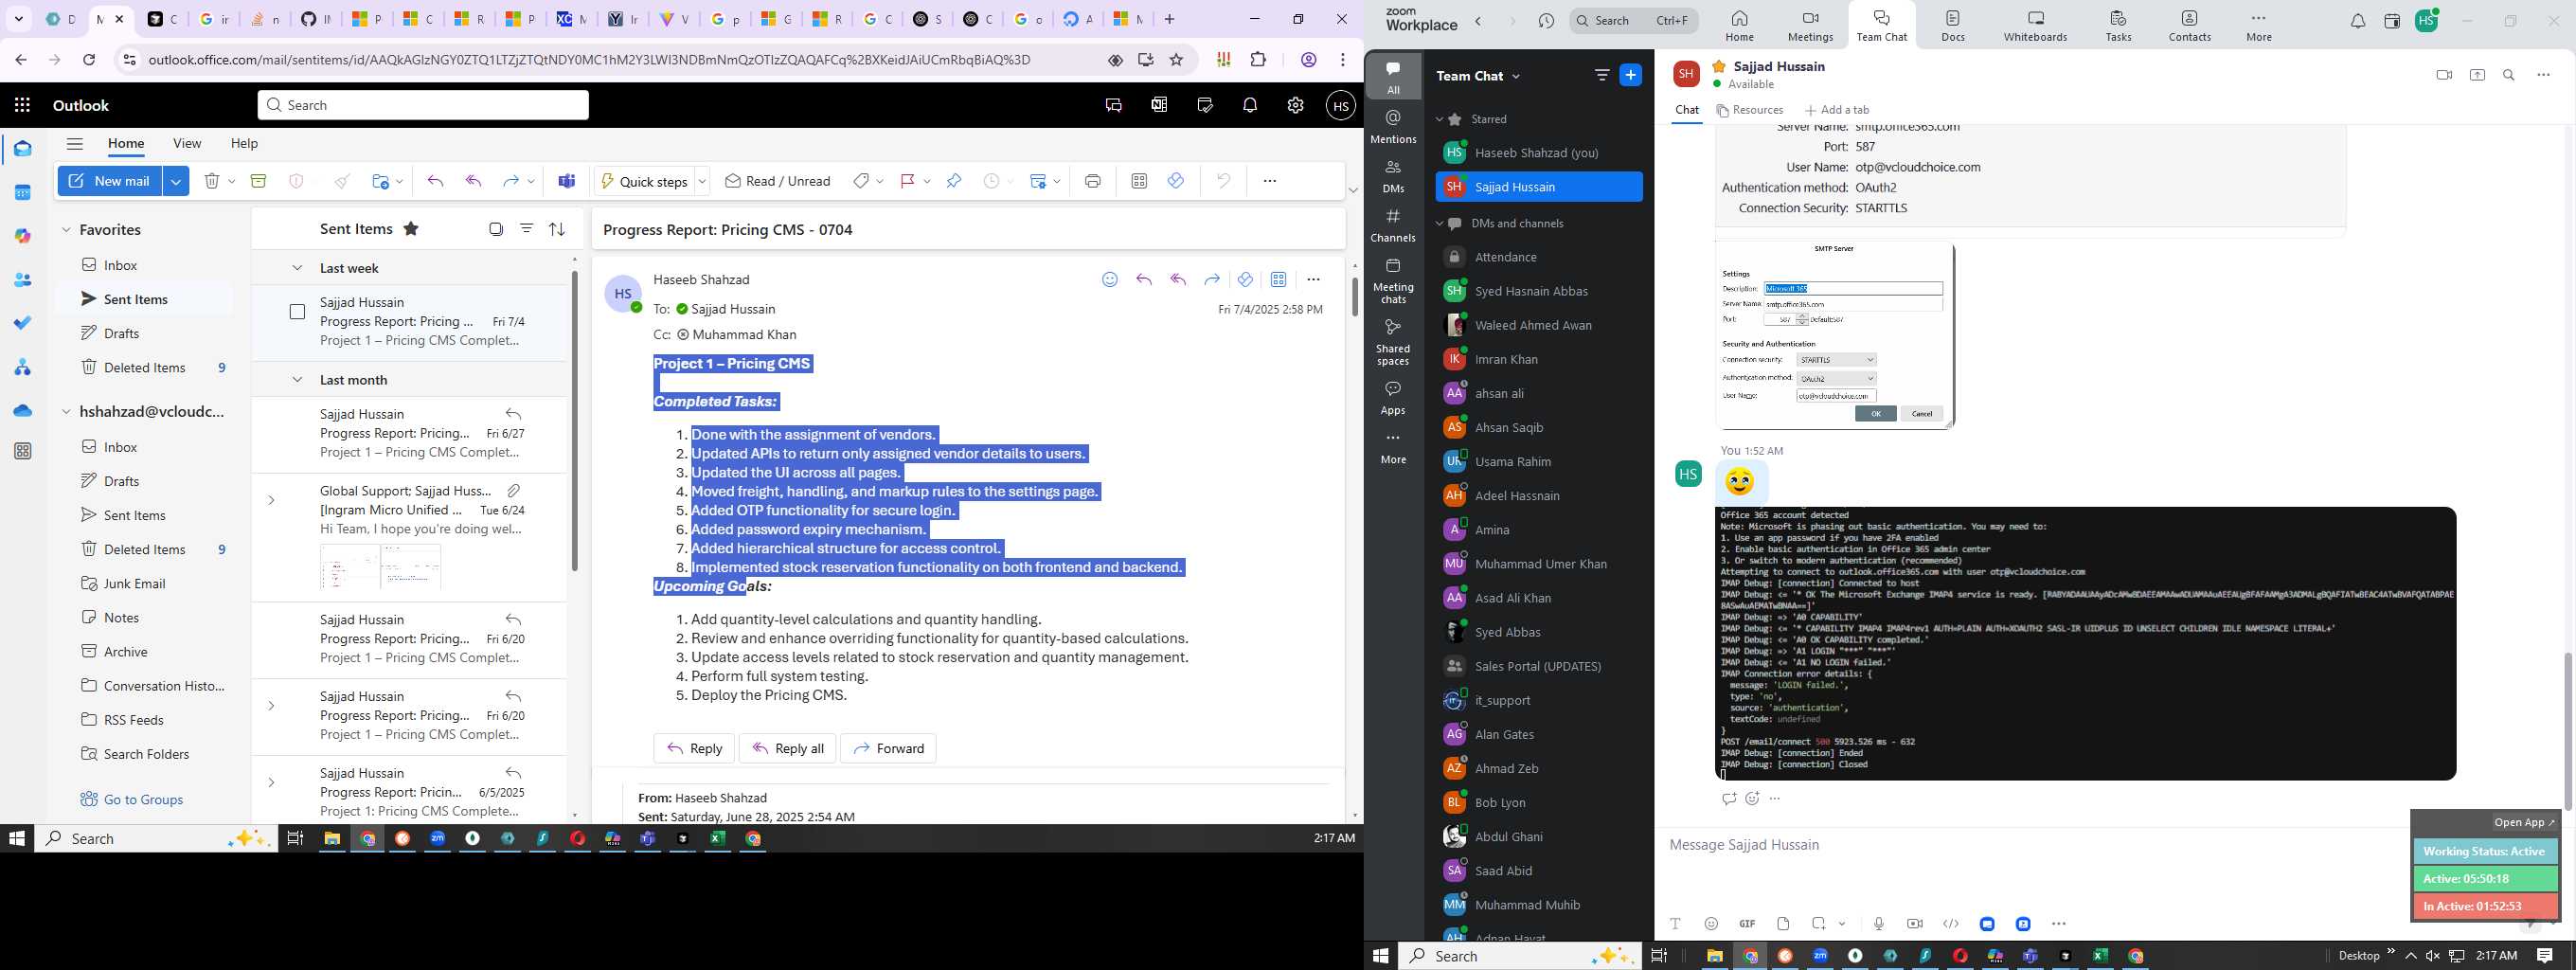
Task: Collapse Starred section in Zoom chat
Action: click(x=1439, y=119)
